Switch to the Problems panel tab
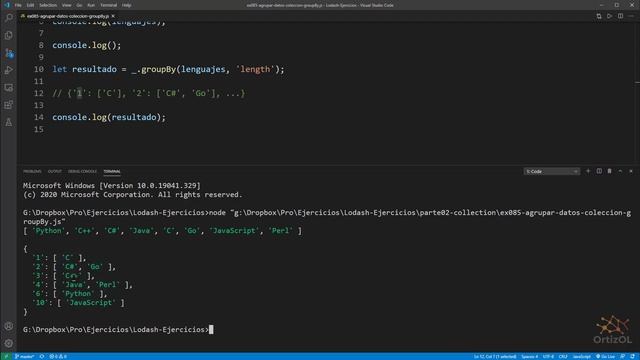The image size is (640, 360). click(32, 171)
